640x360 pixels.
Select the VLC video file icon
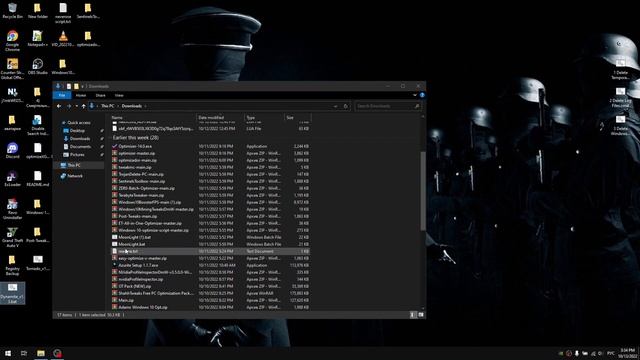click(x=63, y=39)
